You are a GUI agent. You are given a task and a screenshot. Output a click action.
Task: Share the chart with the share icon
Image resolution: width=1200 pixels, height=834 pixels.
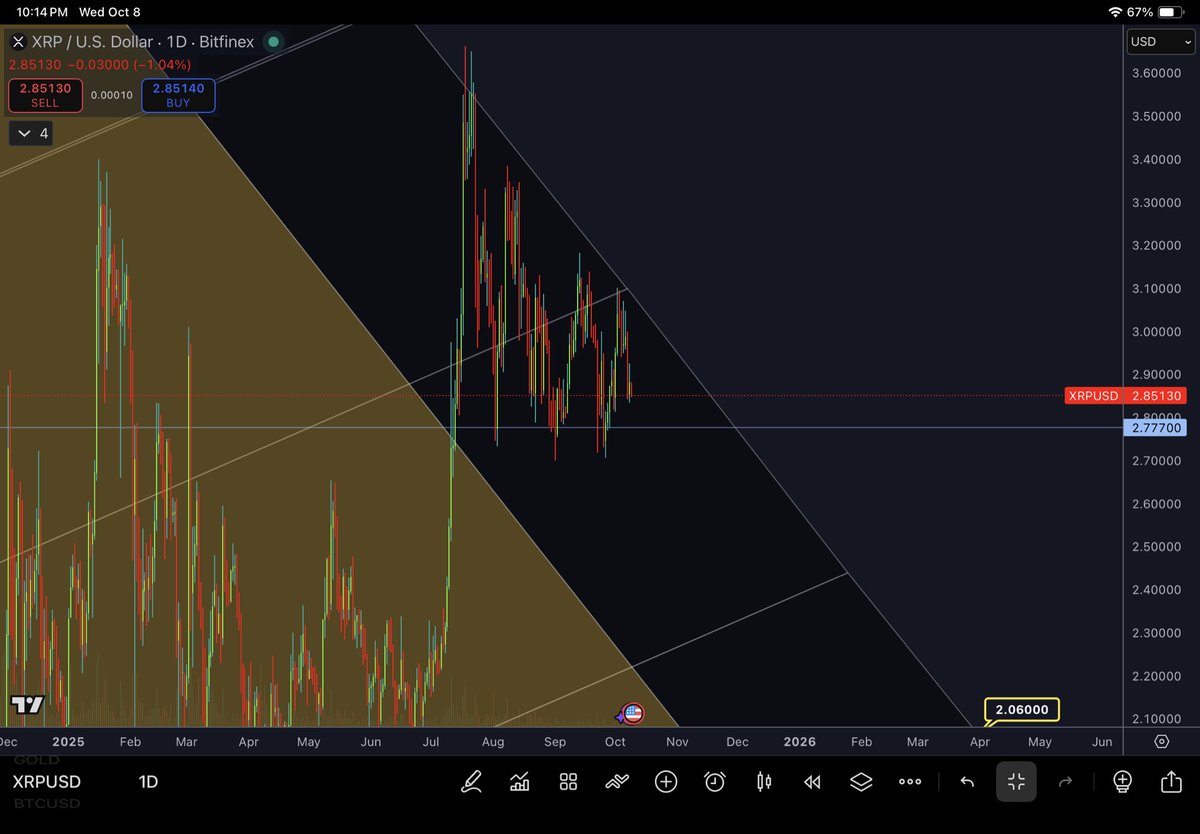coord(1171,782)
